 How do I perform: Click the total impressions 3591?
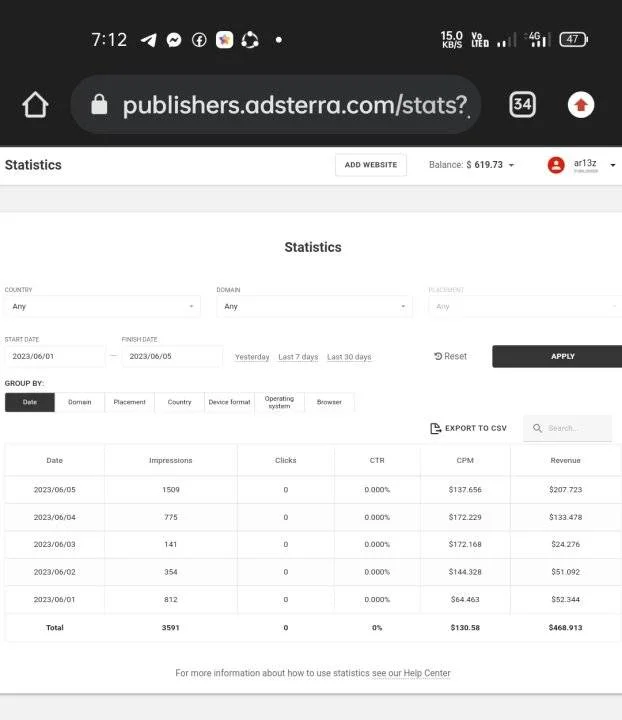coord(171,627)
